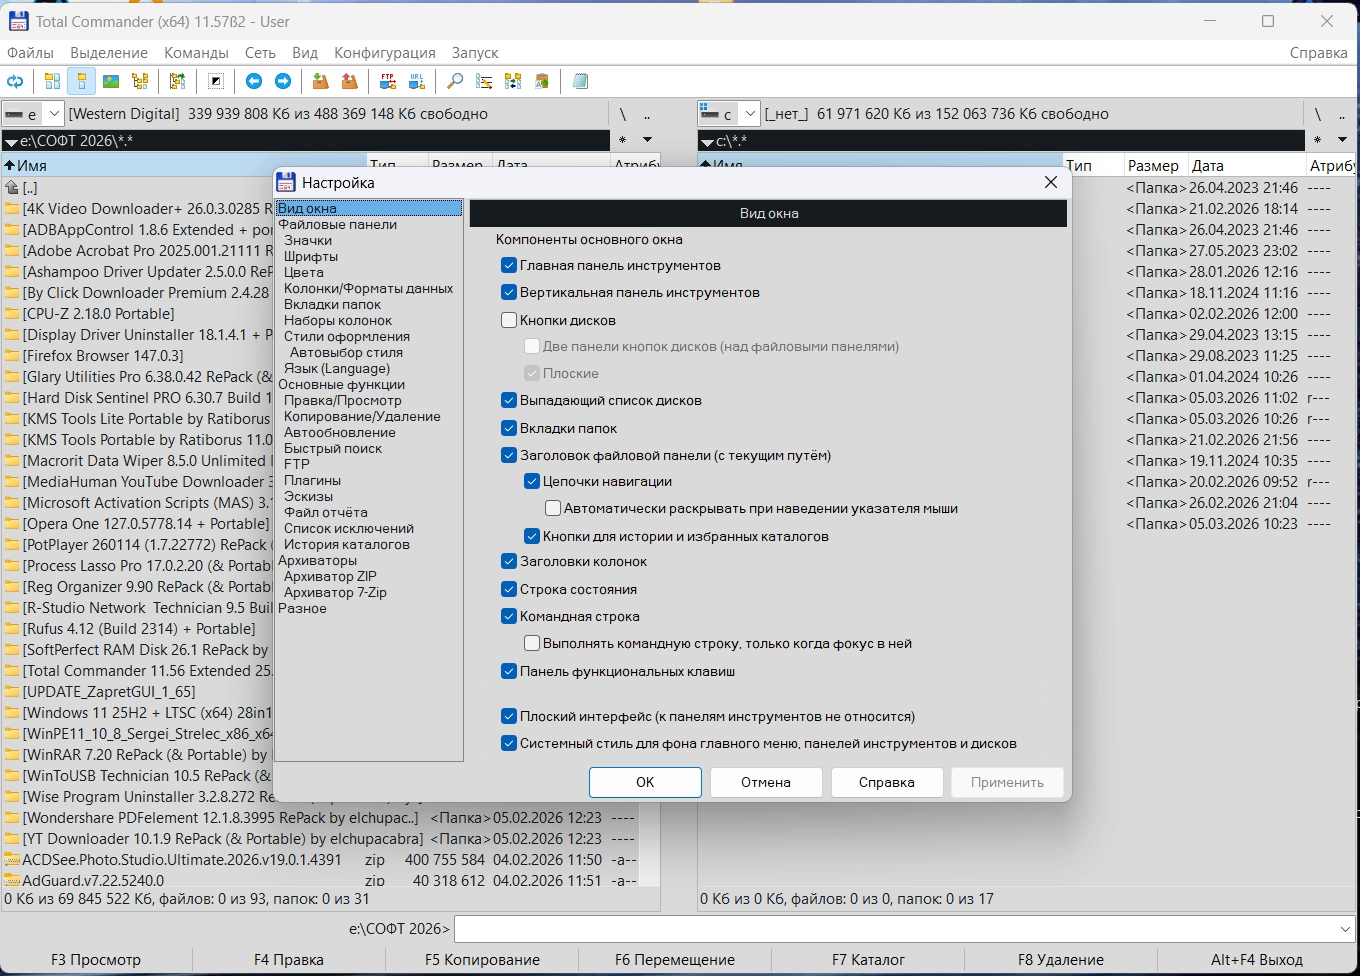
Task: Click the Reread source refresh icon
Action: click(15, 82)
